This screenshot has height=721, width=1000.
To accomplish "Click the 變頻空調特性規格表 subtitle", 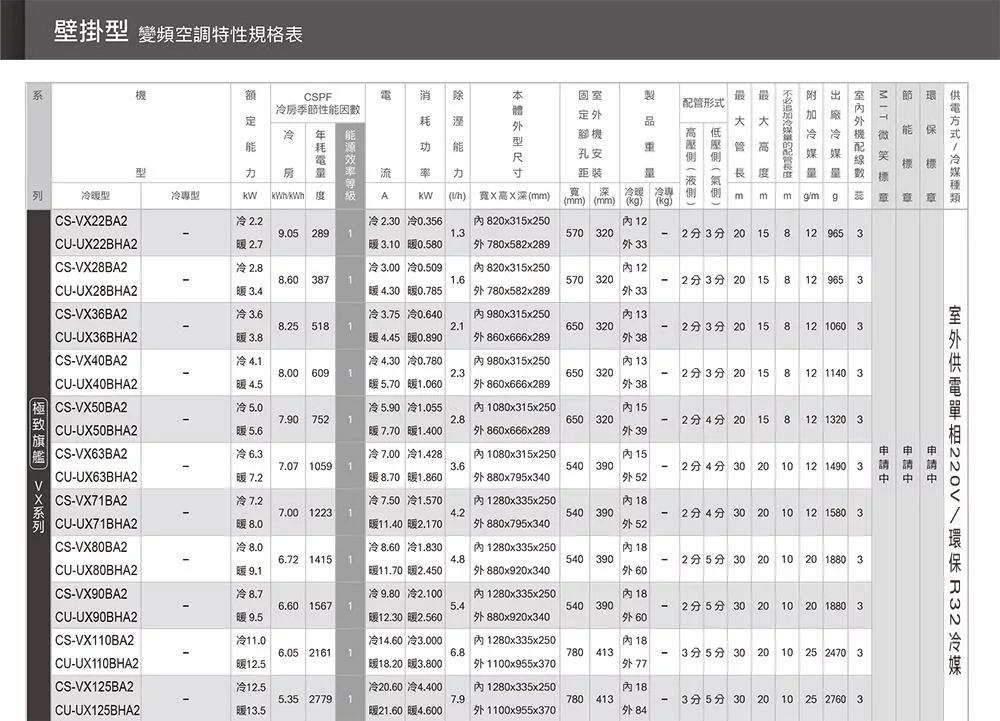I will tap(220, 35).
